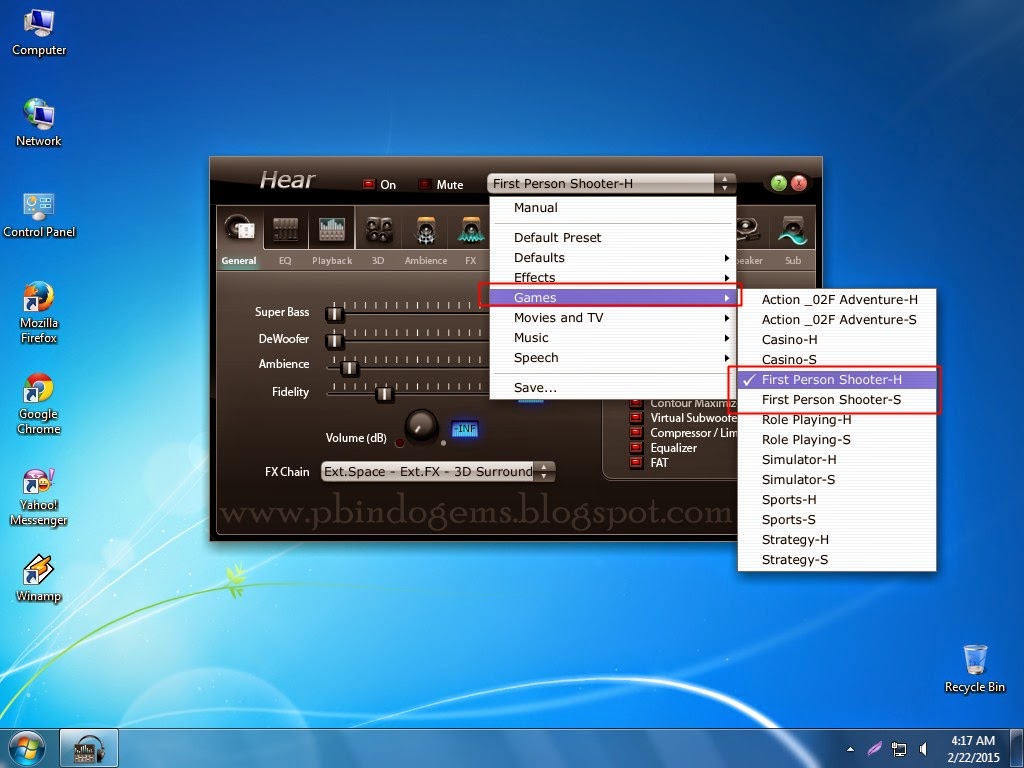Launch Google Chrome from the desktop
The width and height of the screenshot is (1024, 768).
click(x=39, y=404)
